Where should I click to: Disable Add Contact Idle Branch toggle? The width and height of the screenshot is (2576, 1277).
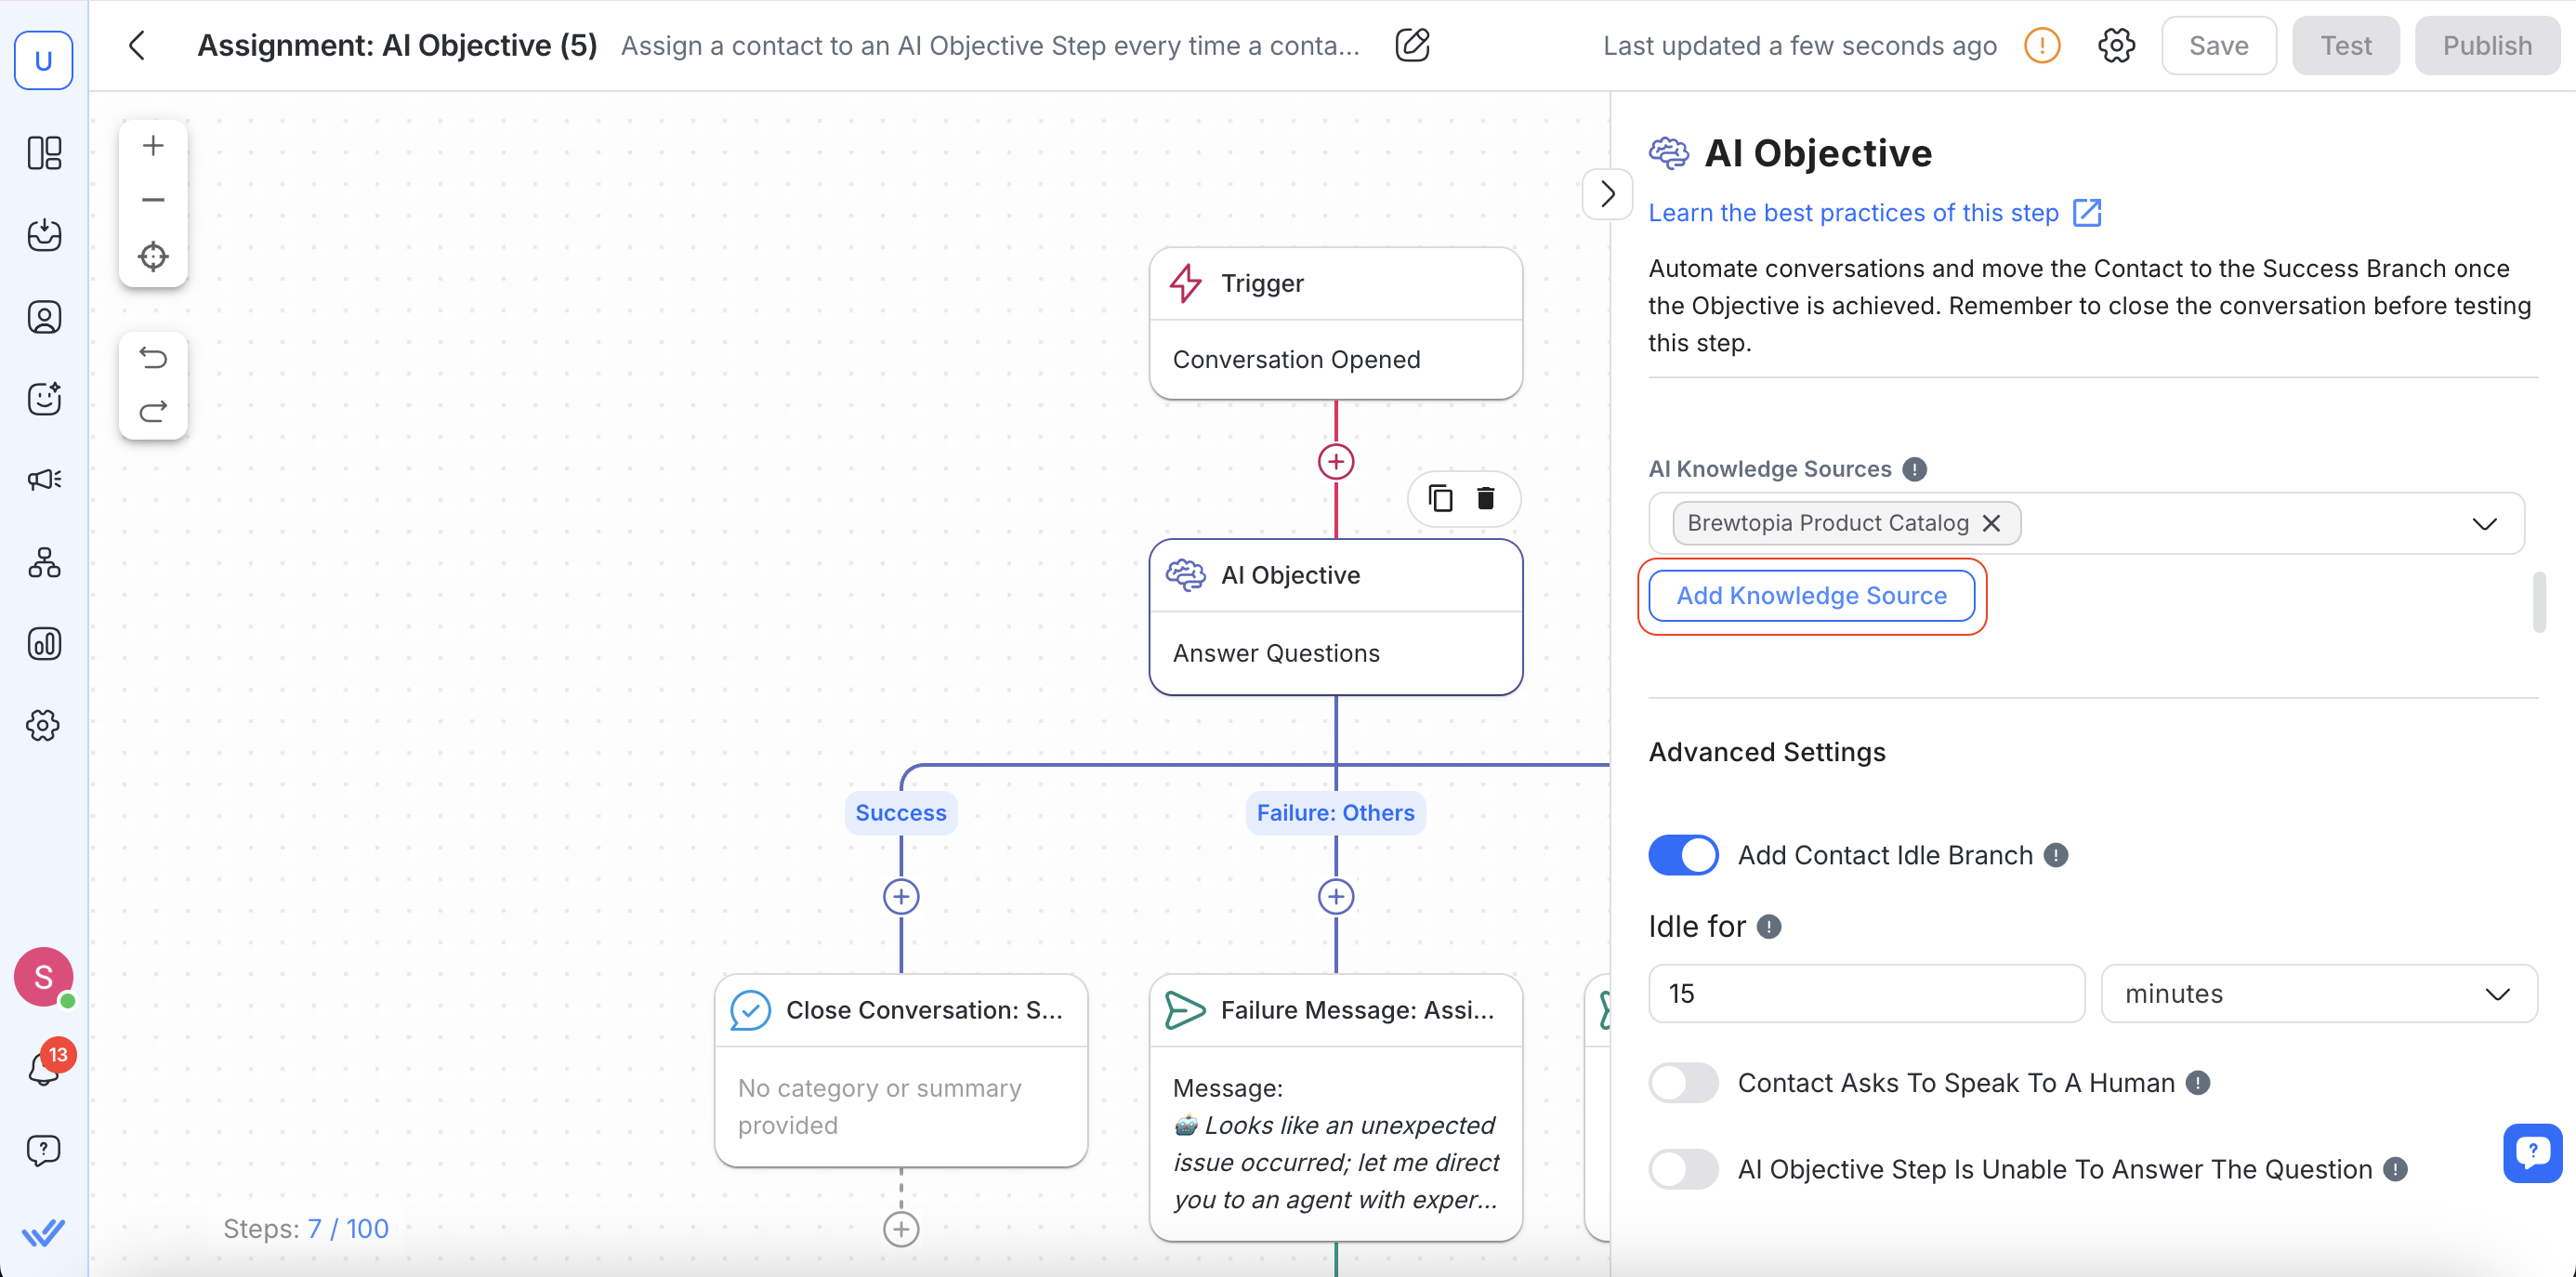point(1683,855)
